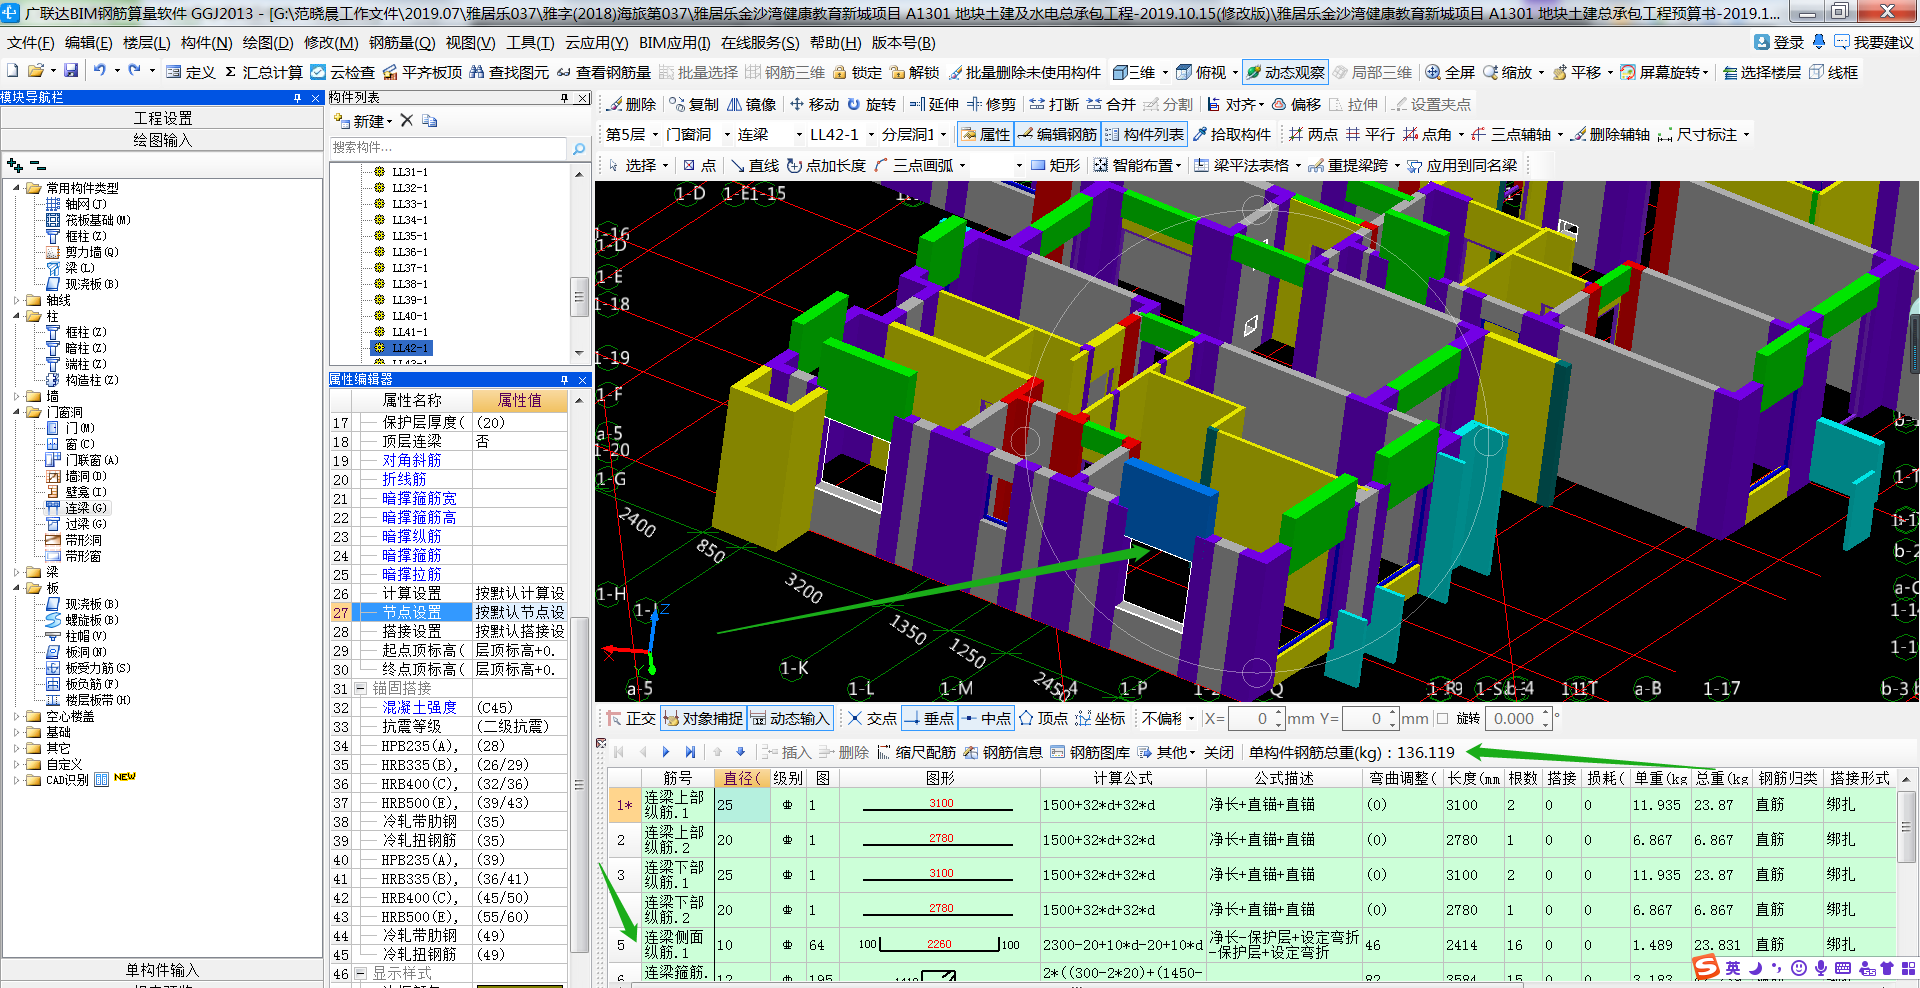Toggle the 编辑钢筋 edit rebar panel

pyautogui.click(x=1057, y=134)
